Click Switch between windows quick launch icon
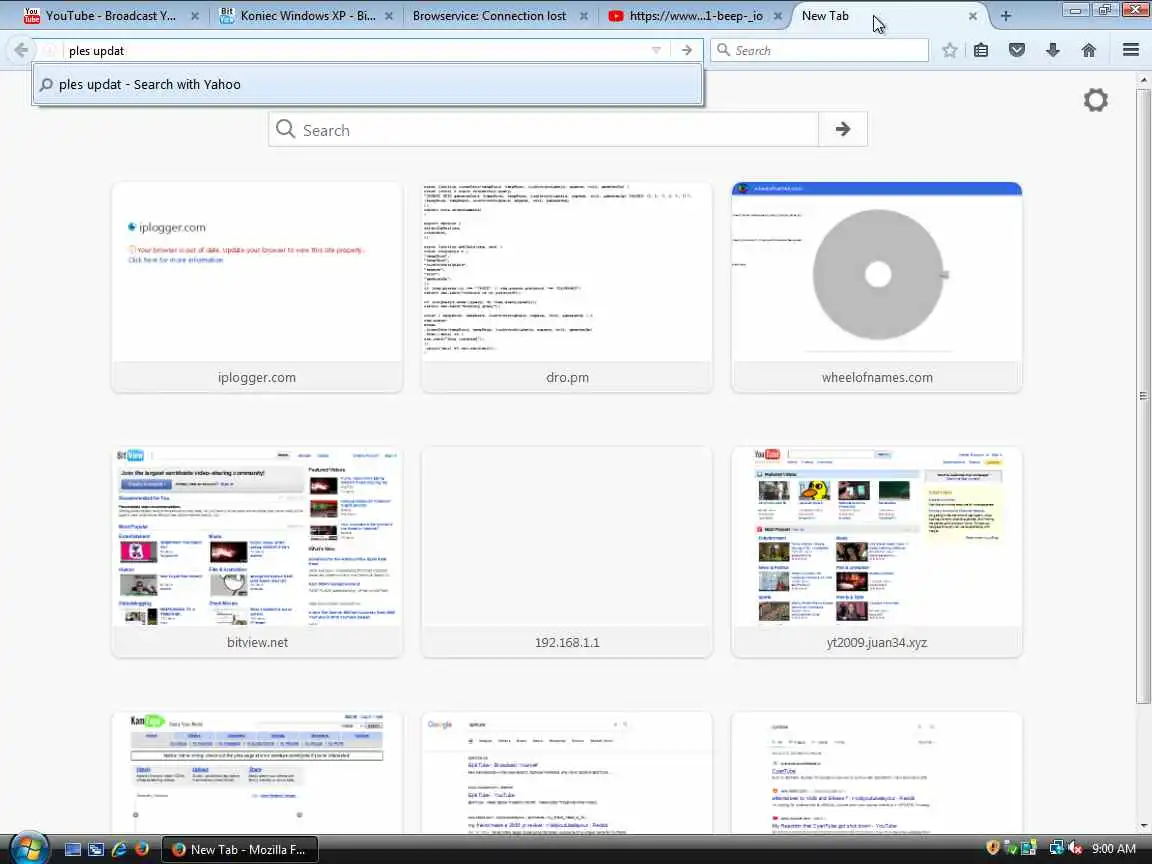 [x=96, y=849]
